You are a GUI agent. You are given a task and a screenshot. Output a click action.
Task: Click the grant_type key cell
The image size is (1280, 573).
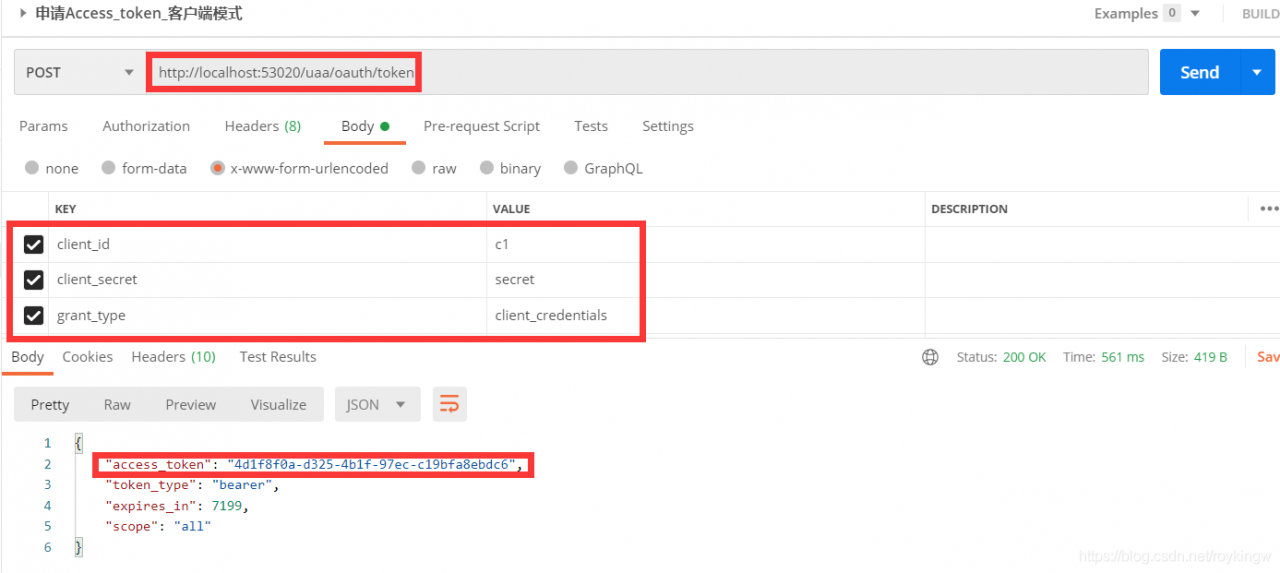click(267, 315)
